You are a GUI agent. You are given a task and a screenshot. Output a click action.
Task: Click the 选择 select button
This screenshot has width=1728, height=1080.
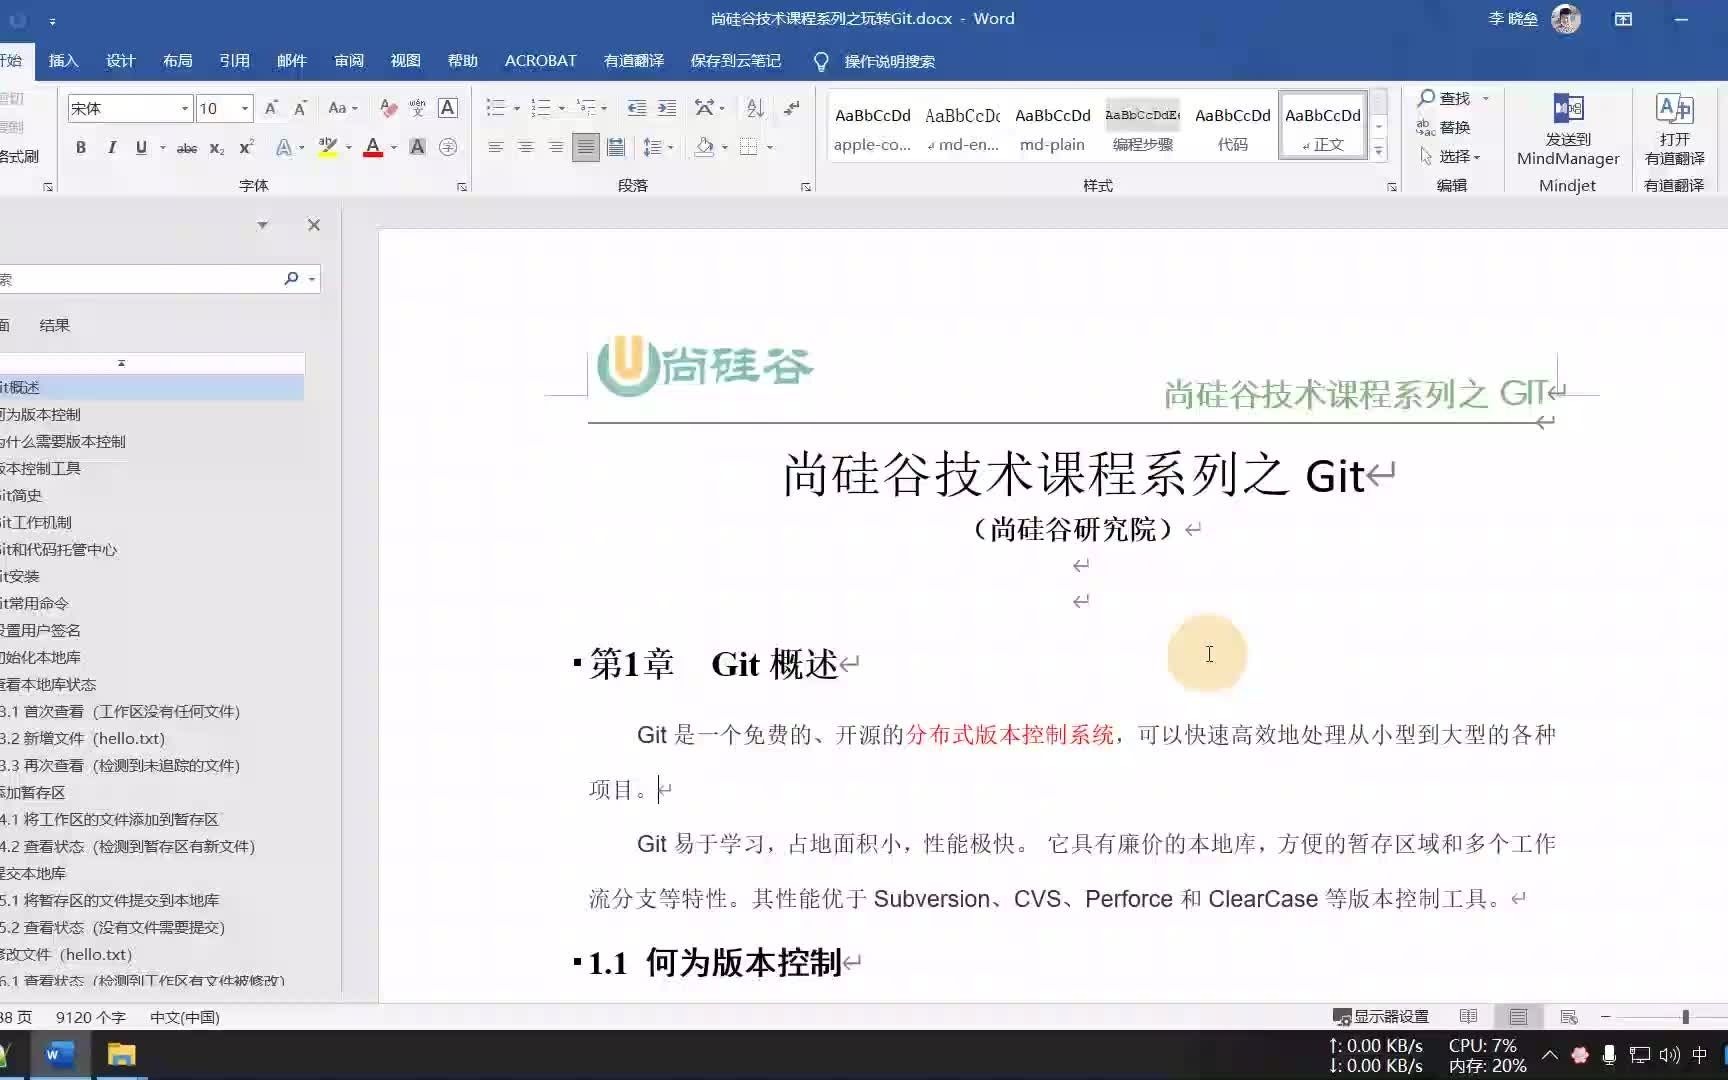[1449, 157]
